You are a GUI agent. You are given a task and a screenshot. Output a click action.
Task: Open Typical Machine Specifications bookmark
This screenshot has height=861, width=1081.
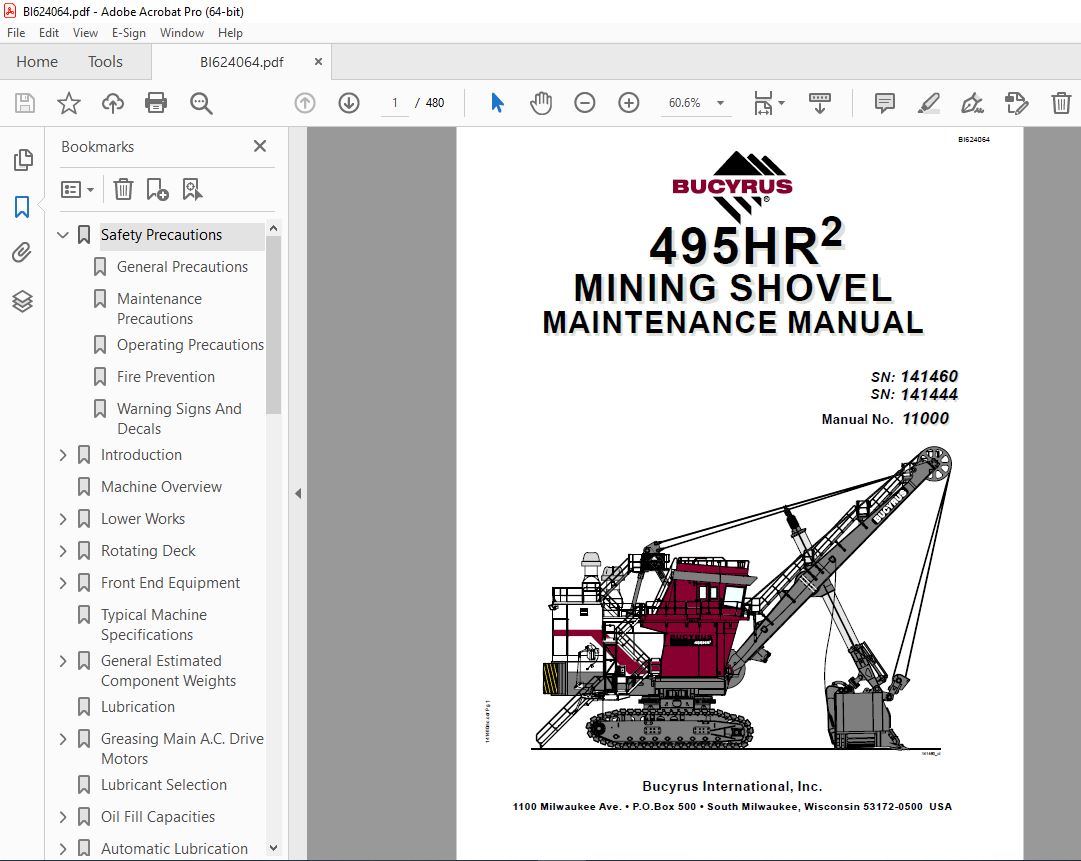154,625
